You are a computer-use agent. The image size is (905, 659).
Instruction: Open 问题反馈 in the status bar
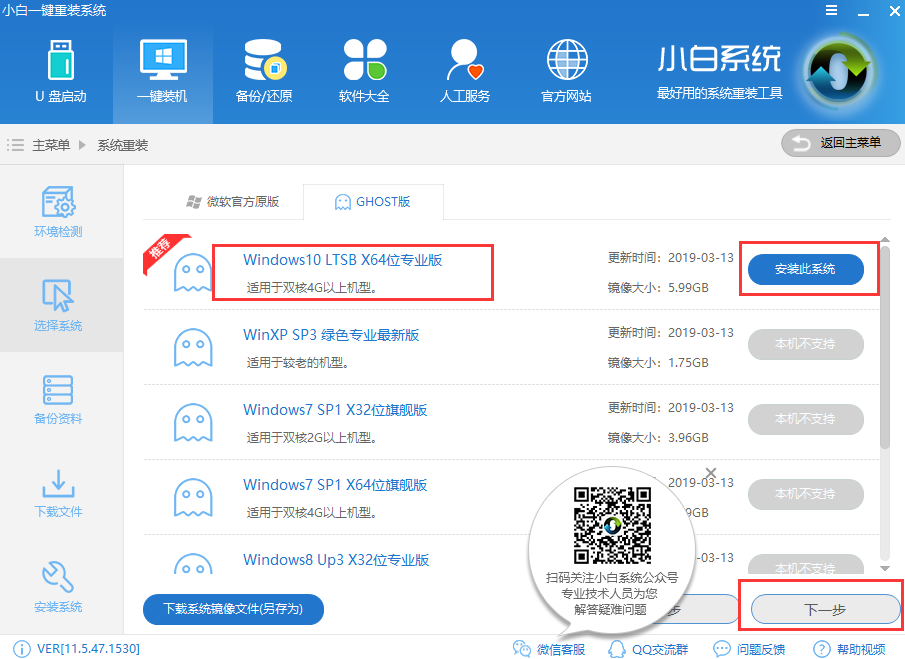pyautogui.click(x=749, y=649)
